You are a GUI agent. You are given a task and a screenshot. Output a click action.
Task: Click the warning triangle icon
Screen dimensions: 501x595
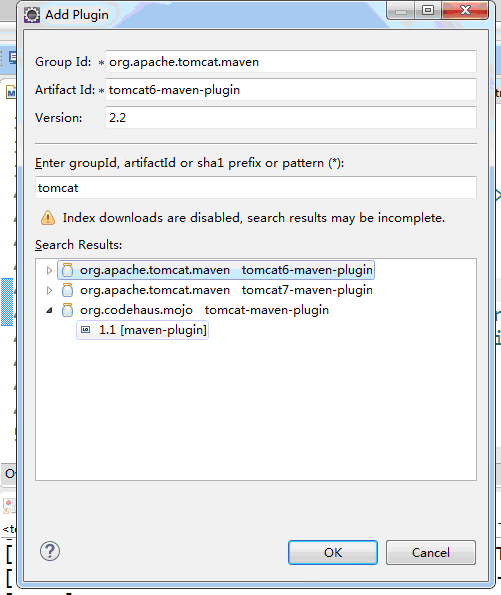coord(48,218)
